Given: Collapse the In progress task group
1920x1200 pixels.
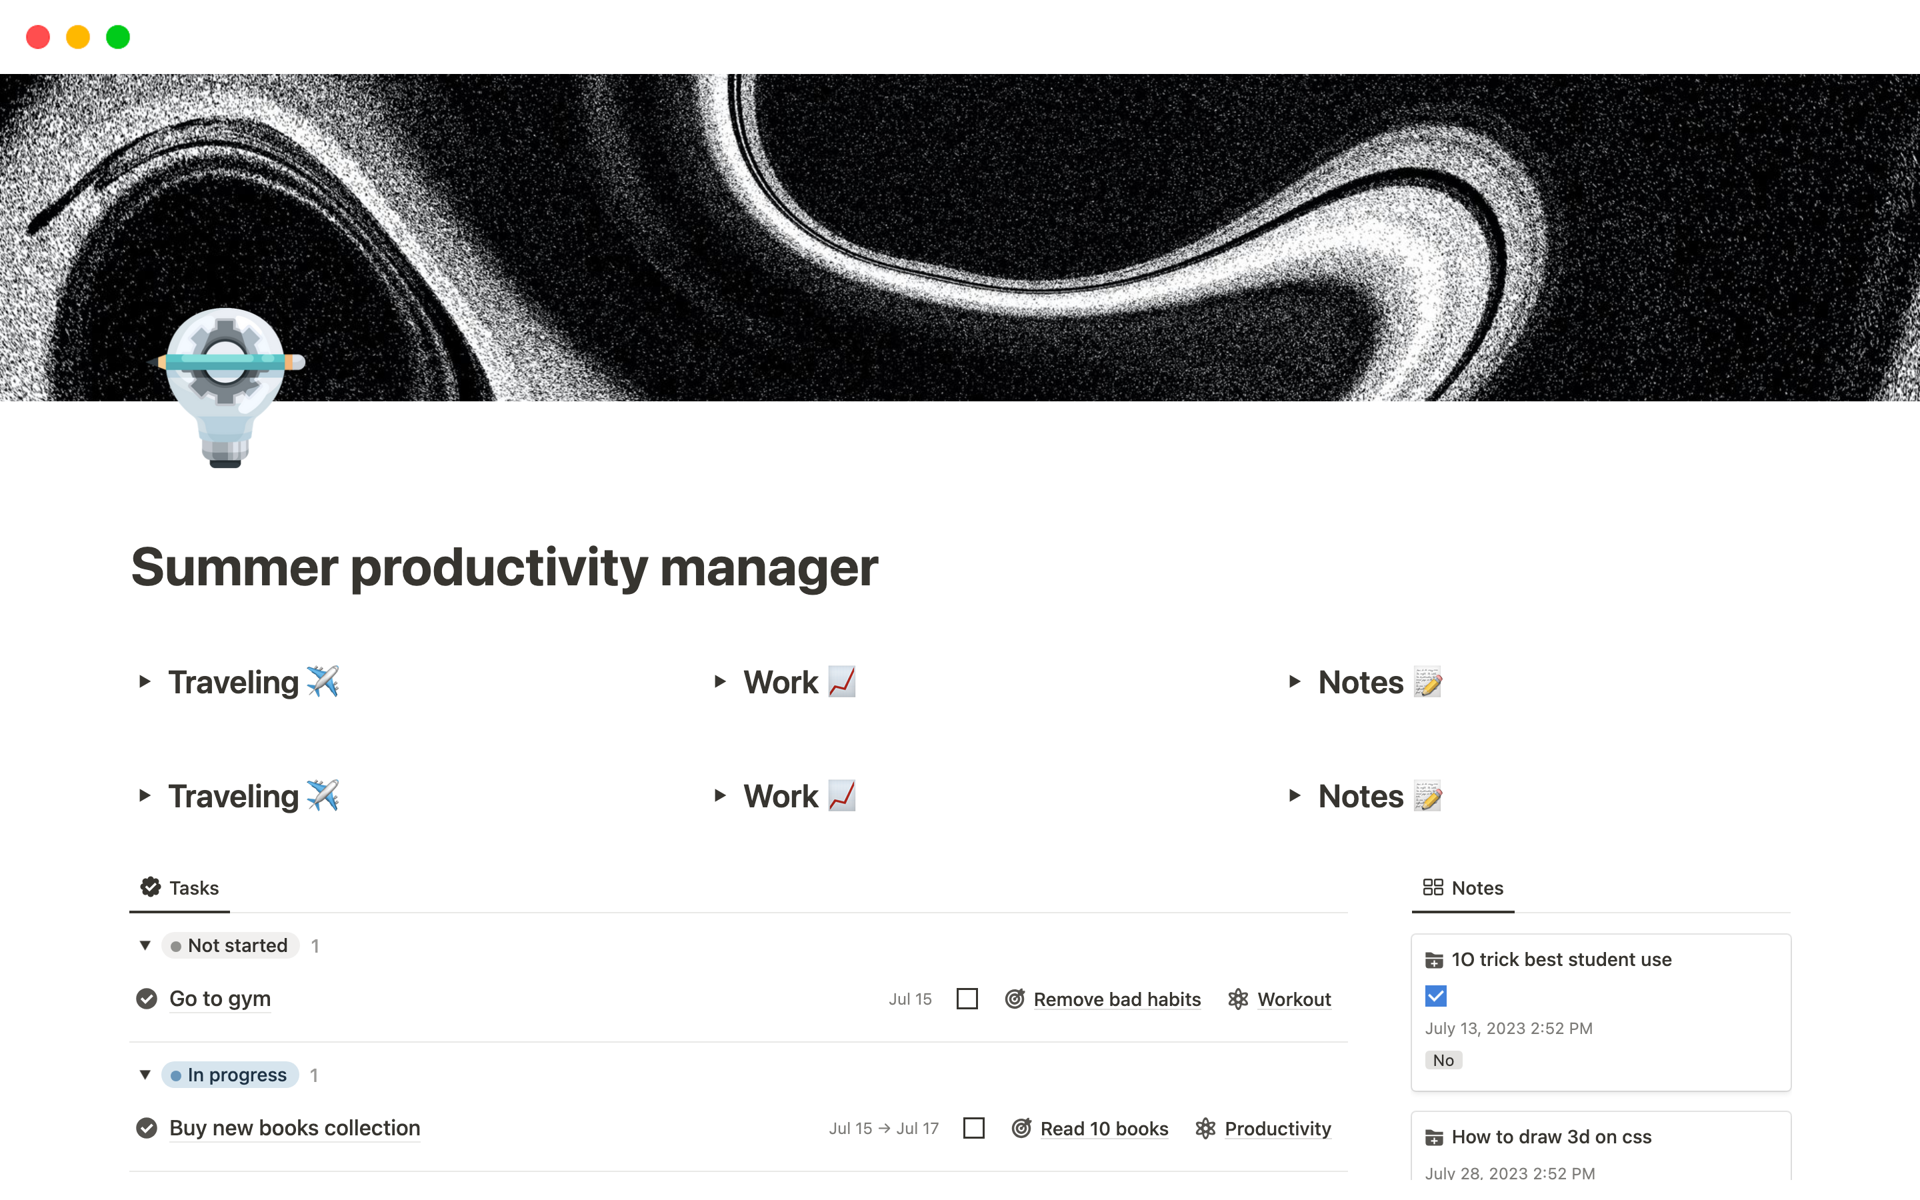Looking at the screenshot, I should click(x=145, y=1075).
